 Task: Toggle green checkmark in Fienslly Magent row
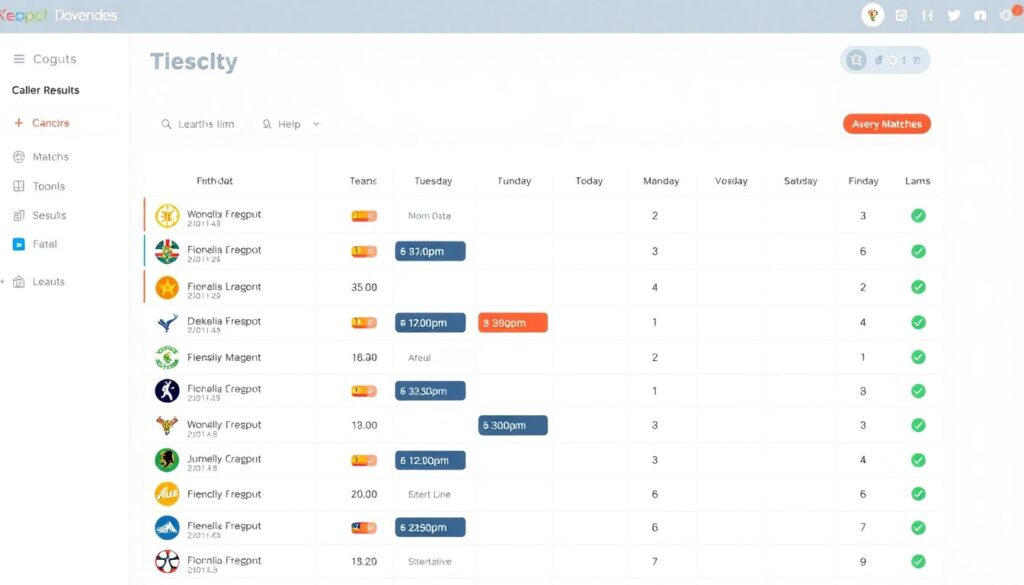(x=918, y=357)
